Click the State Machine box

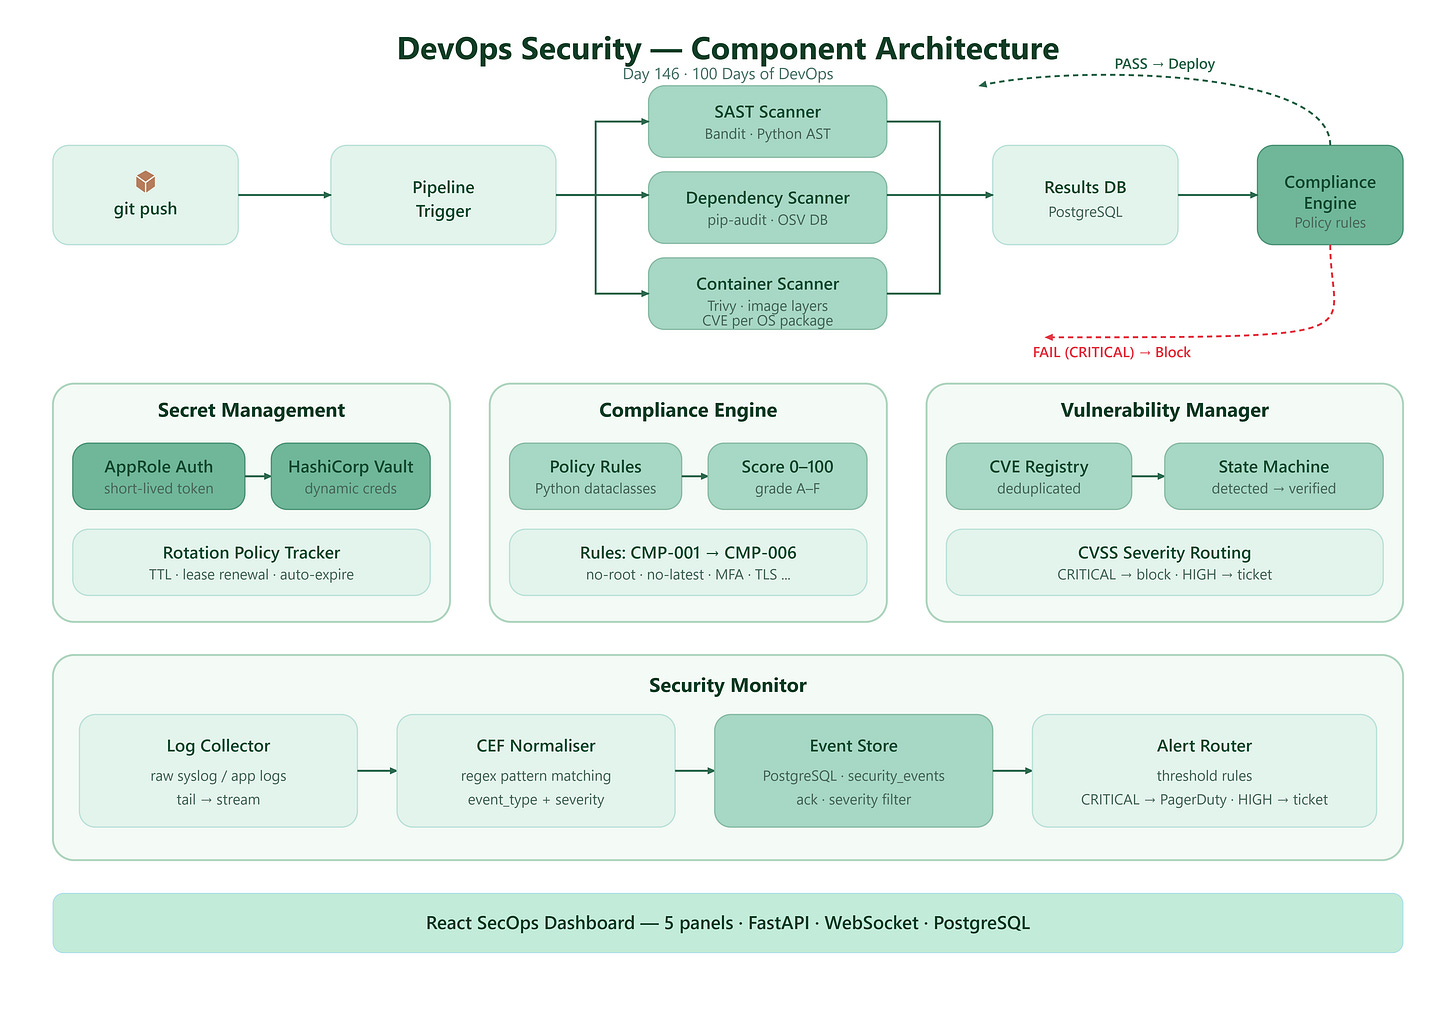point(1274,476)
